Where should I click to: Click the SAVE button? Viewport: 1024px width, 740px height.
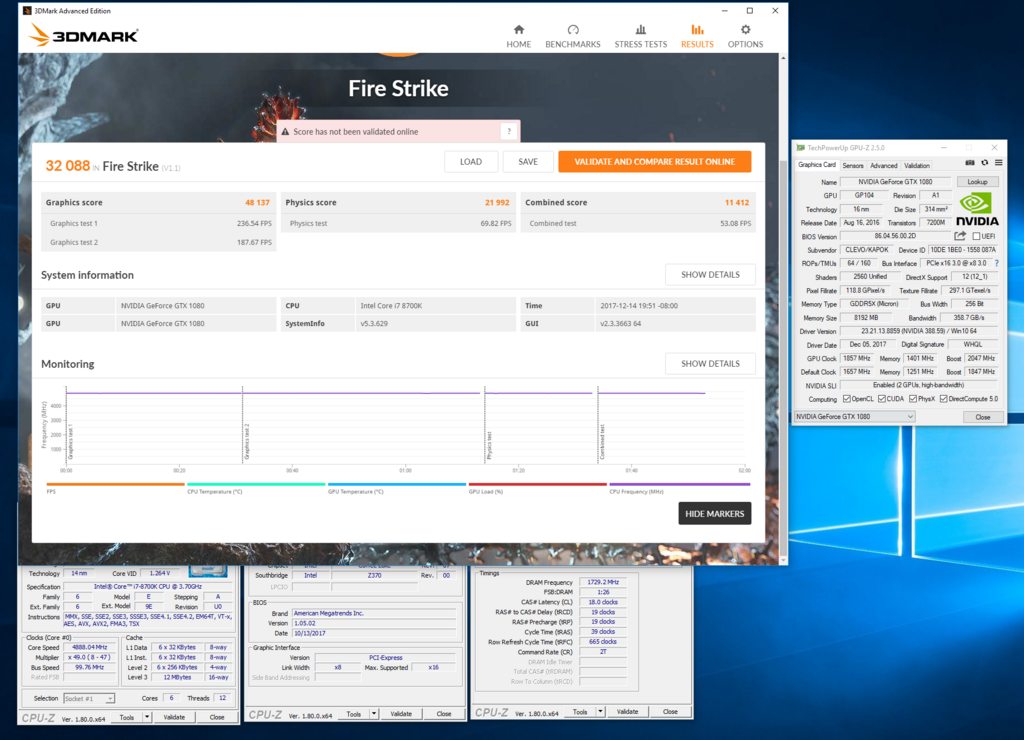pyautogui.click(x=528, y=161)
